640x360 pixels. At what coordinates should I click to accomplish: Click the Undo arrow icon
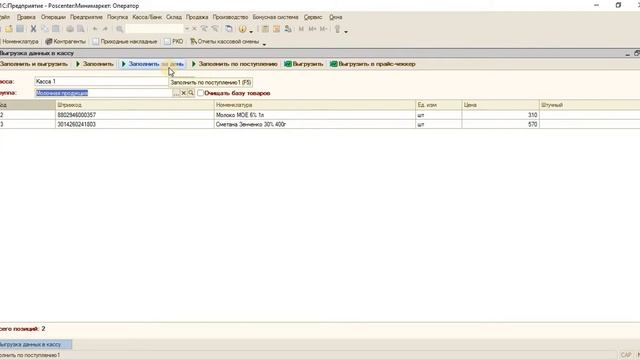(95, 29)
